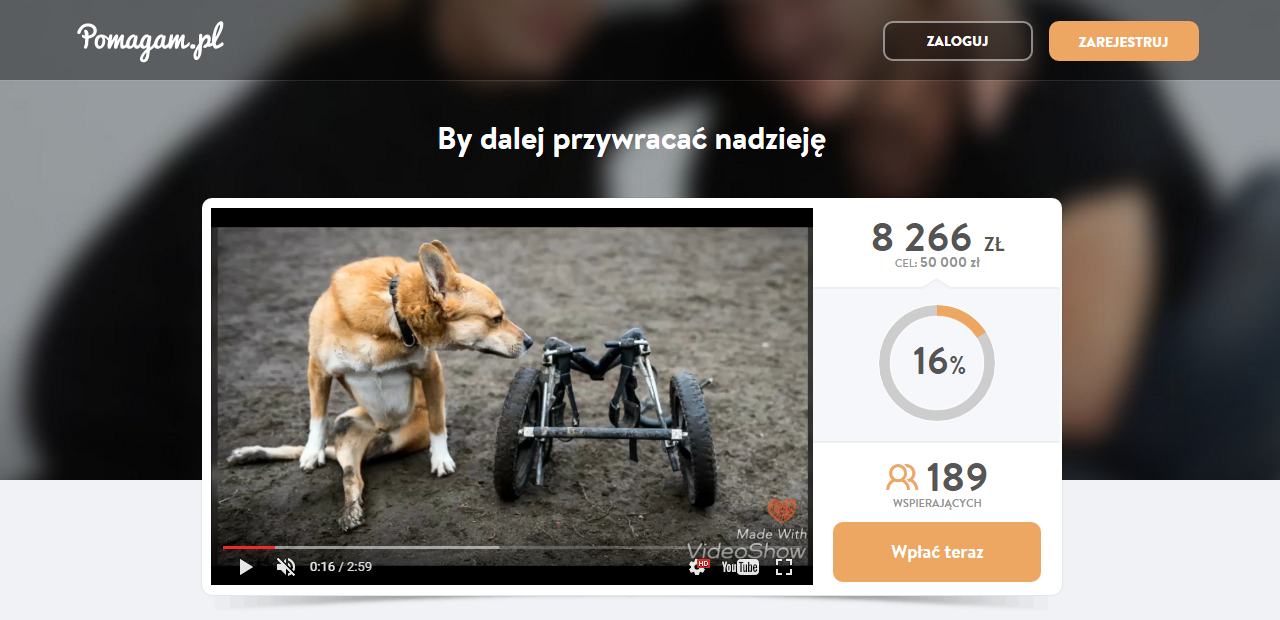Open the ZALOGUJ login button

[958, 41]
